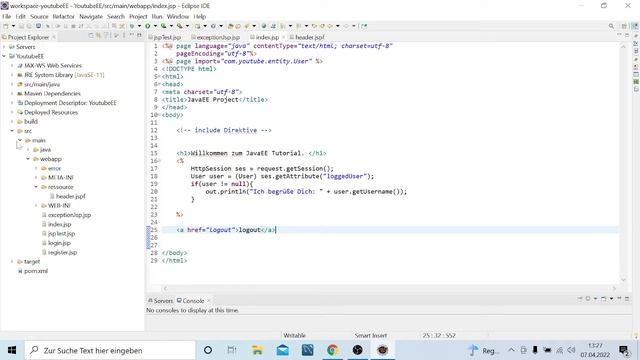Maximize the Console view panel
The height and width of the screenshot is (360, 640).
(x=627, y=299)
